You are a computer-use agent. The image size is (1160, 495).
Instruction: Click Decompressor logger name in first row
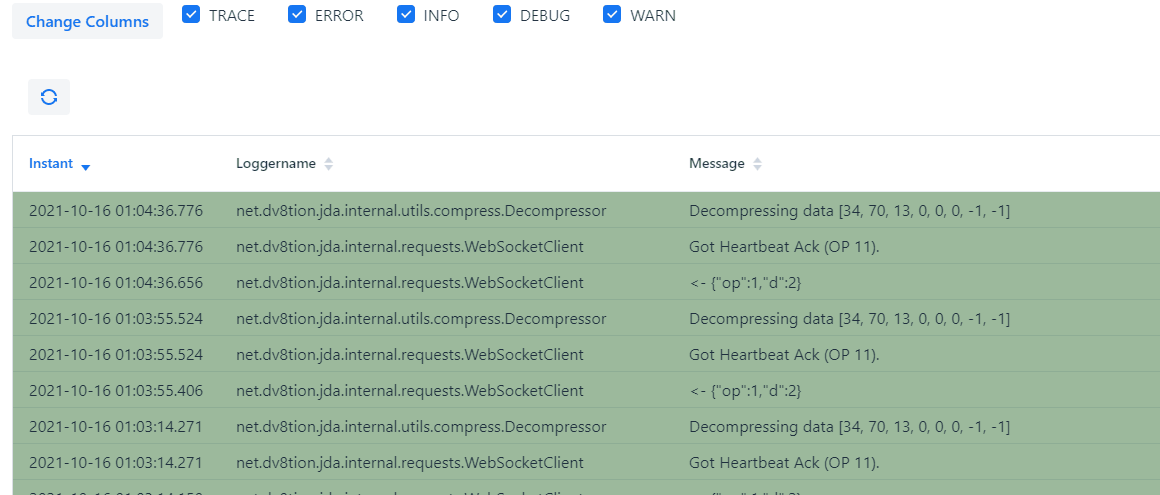click(421, 211)
